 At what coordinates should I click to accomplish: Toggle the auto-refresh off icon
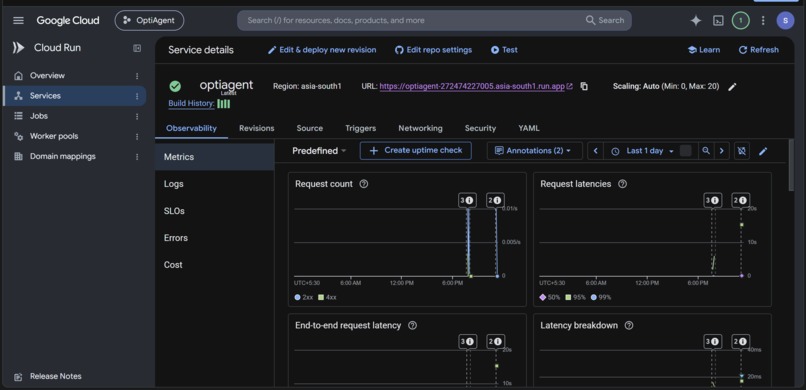(x=742, y=151)
